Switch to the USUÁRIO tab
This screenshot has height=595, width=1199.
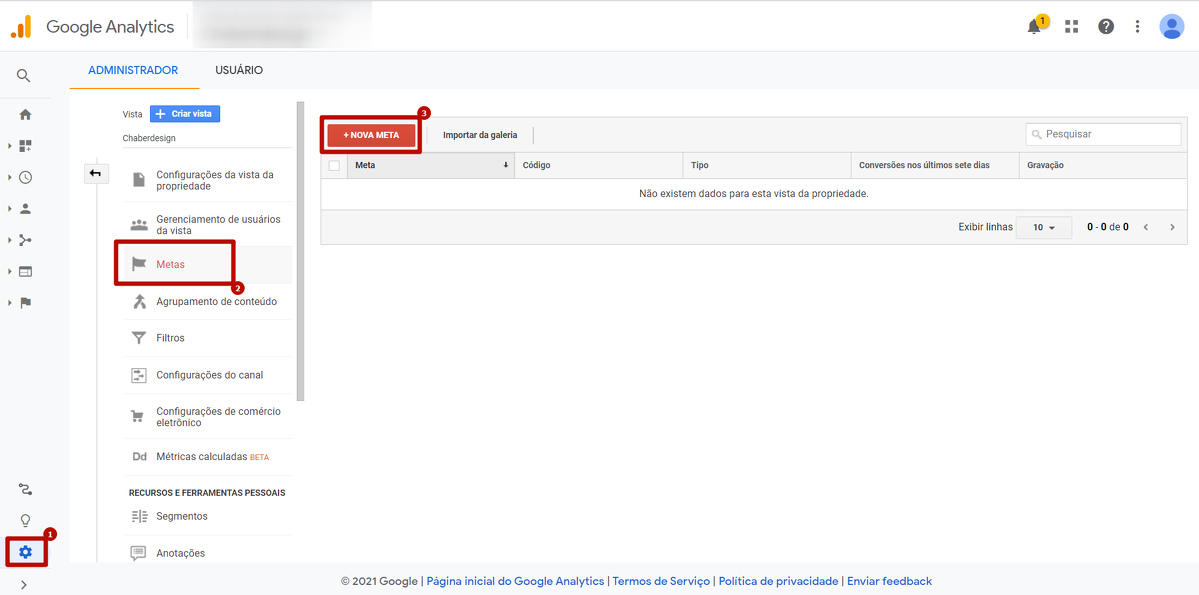[239, 70]
